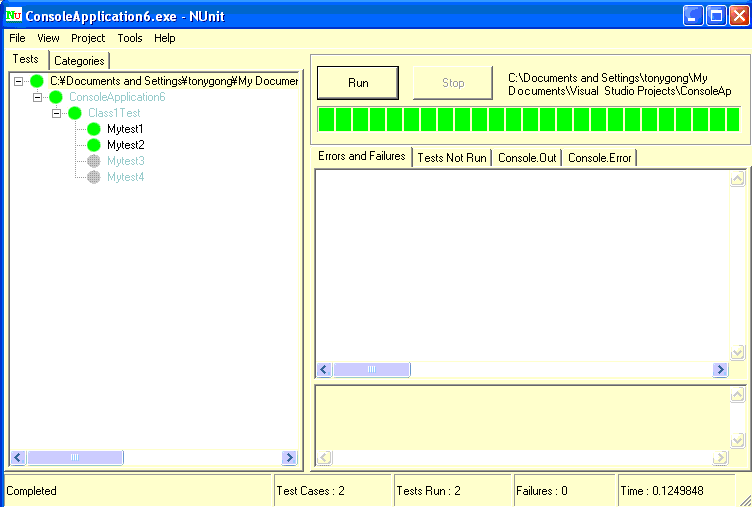The width and height of the screenshot is (752, 507).
Task: Select the Errors and Failures tab
Action: 362,156
